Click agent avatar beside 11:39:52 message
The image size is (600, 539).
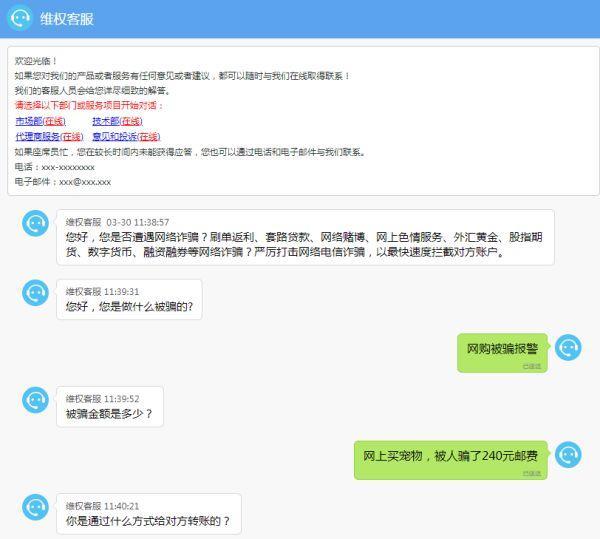tap(36, 400)
